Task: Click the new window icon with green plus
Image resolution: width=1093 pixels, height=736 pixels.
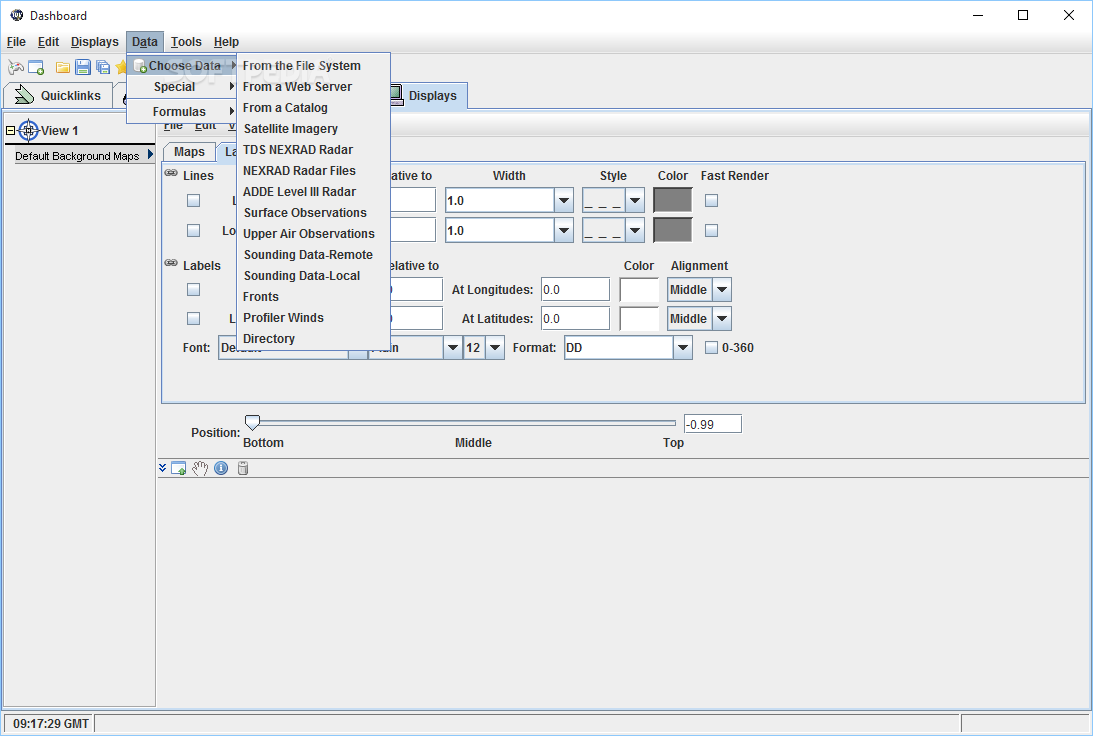Action: [x=36, y=68]
